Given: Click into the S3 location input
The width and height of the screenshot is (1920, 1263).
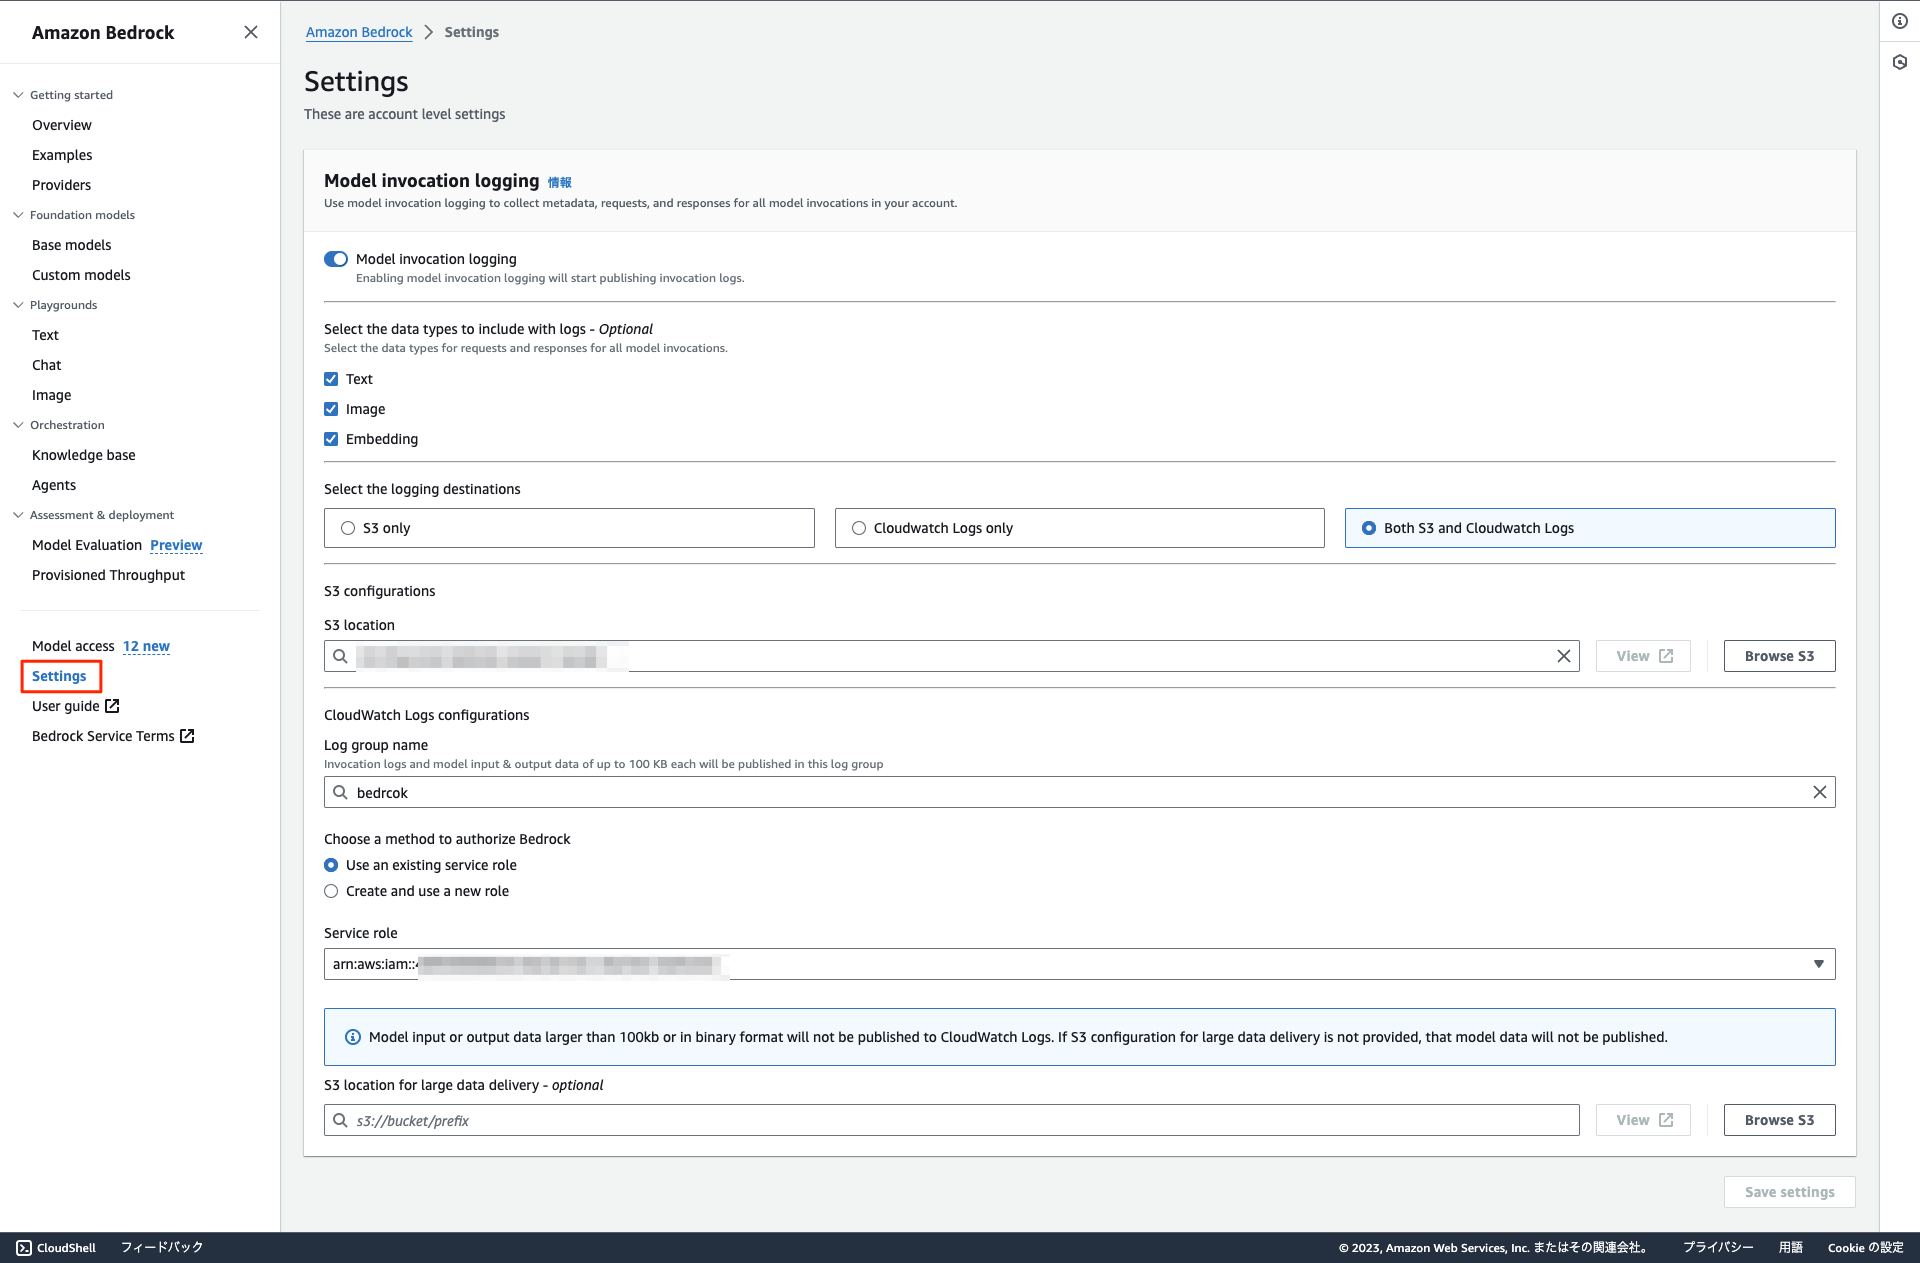Looking at the screenshot, I should coord(952,656).
